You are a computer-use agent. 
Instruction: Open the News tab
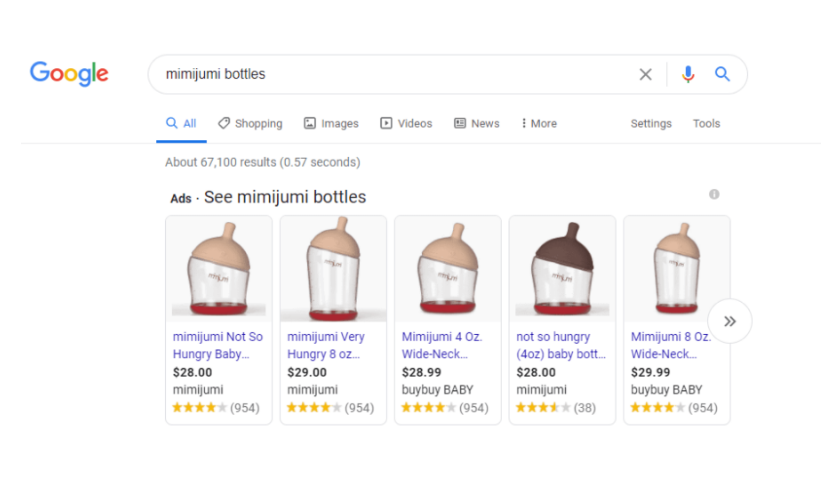pyautogui.click(x=477, y=124)
